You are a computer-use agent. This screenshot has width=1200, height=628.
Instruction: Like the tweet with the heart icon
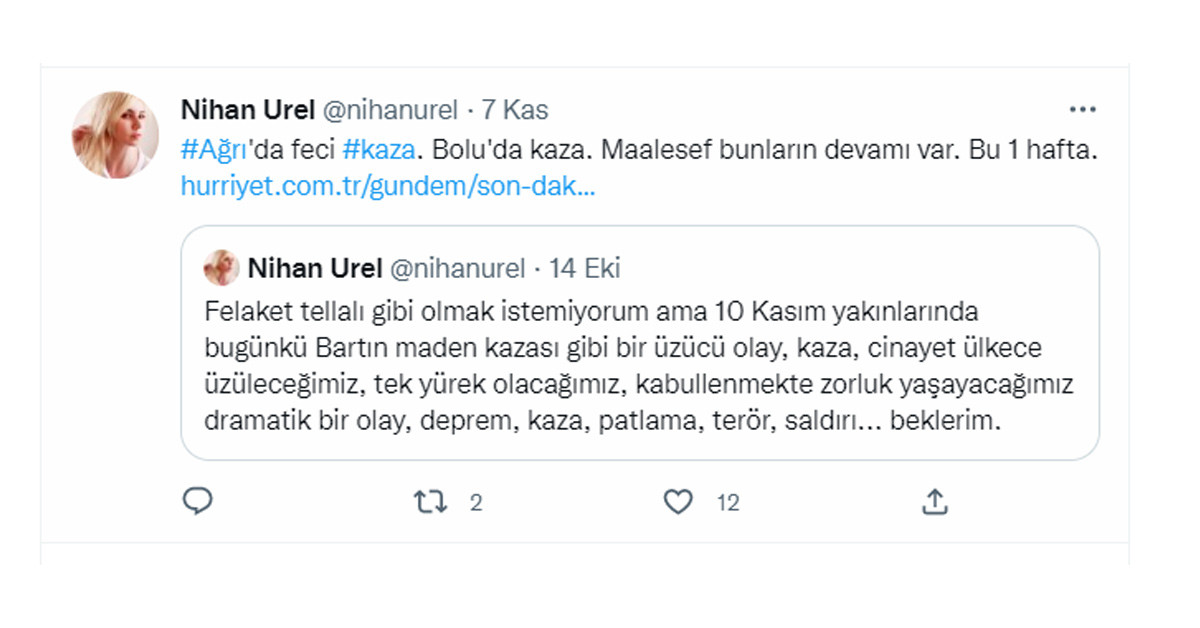[678, 502]
